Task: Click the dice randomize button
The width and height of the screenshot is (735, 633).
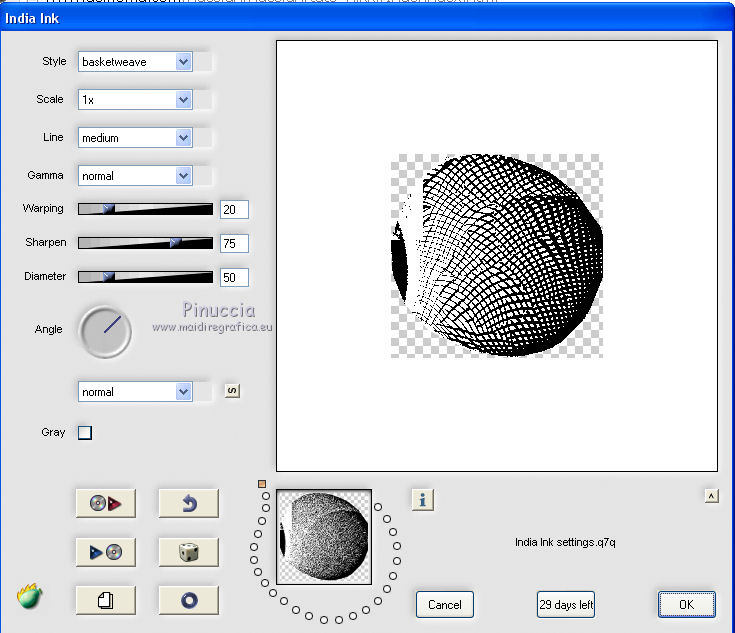Action: point(189,552)
